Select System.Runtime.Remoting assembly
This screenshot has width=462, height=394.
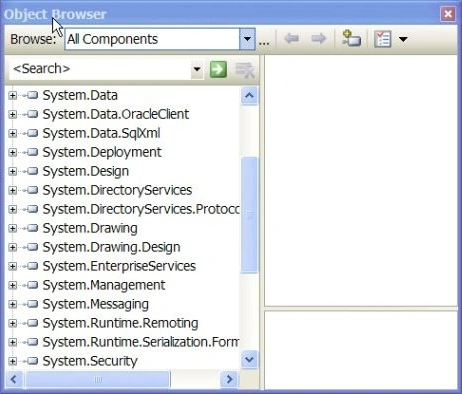[120, 324]
